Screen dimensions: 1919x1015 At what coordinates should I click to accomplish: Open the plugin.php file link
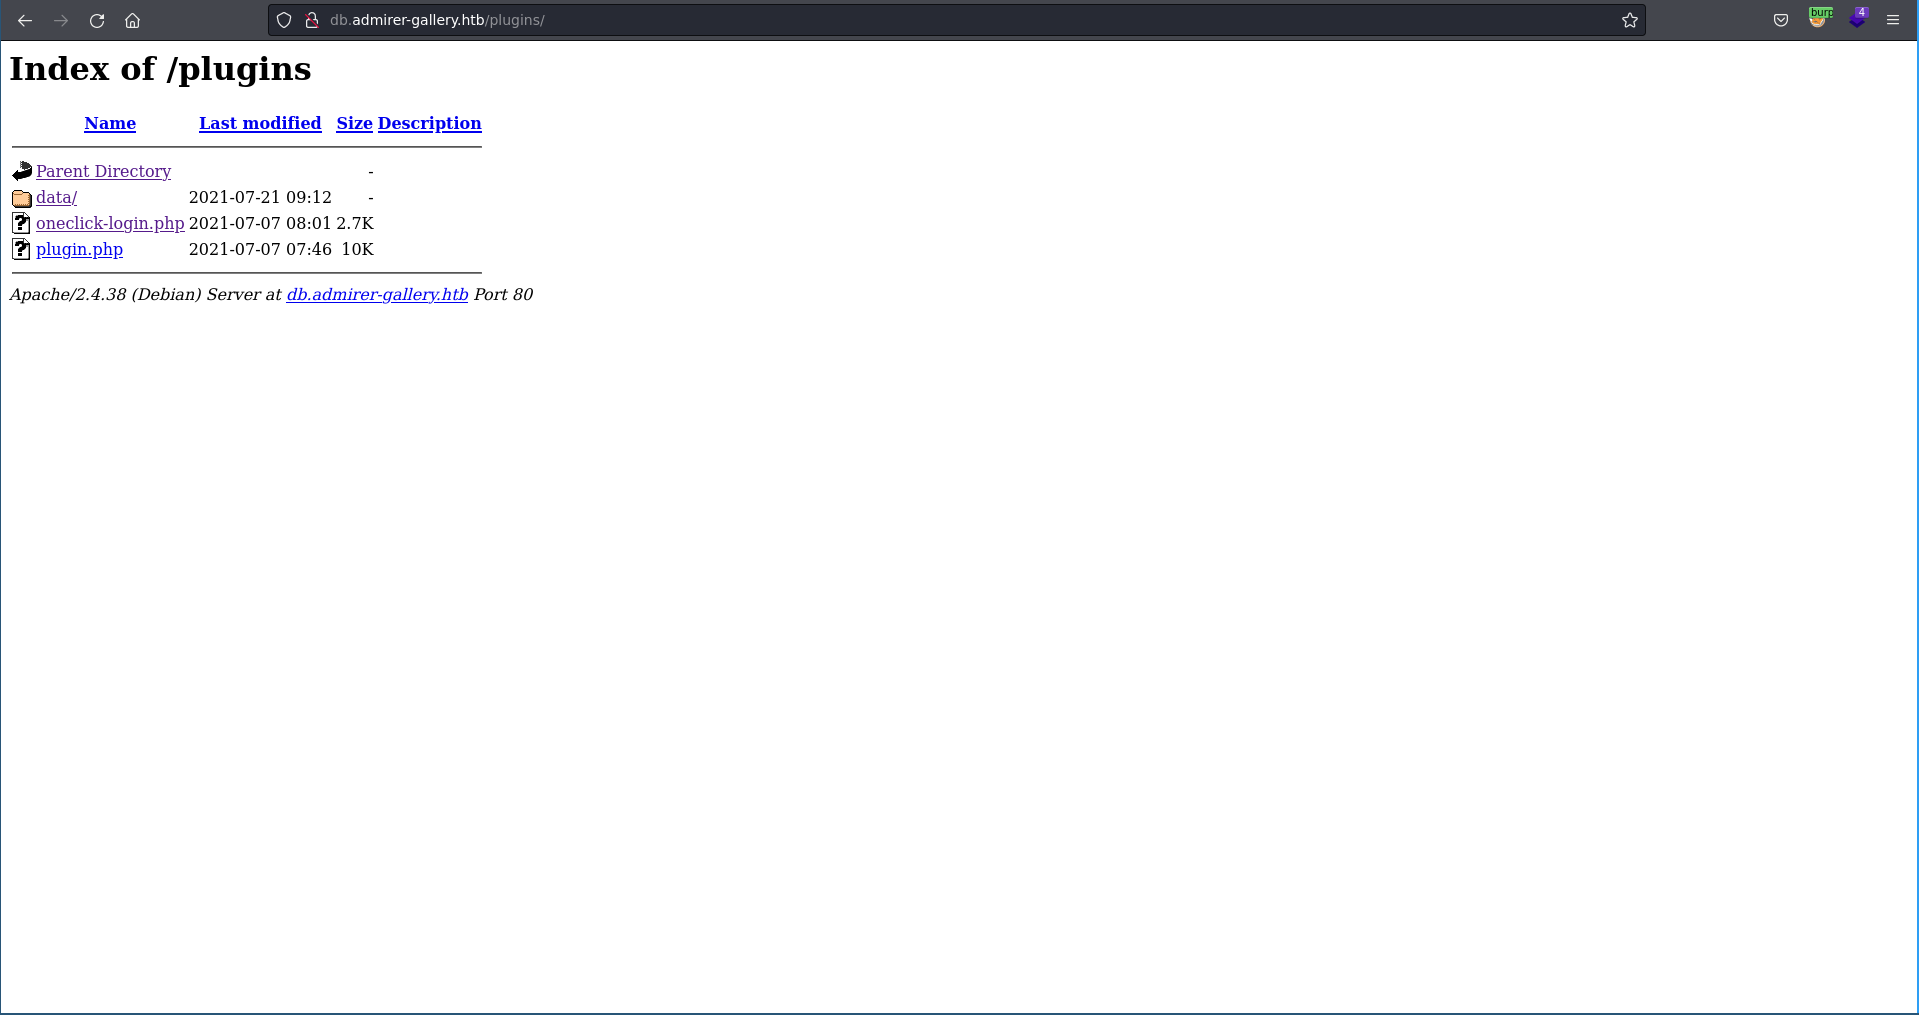(79, 249)
